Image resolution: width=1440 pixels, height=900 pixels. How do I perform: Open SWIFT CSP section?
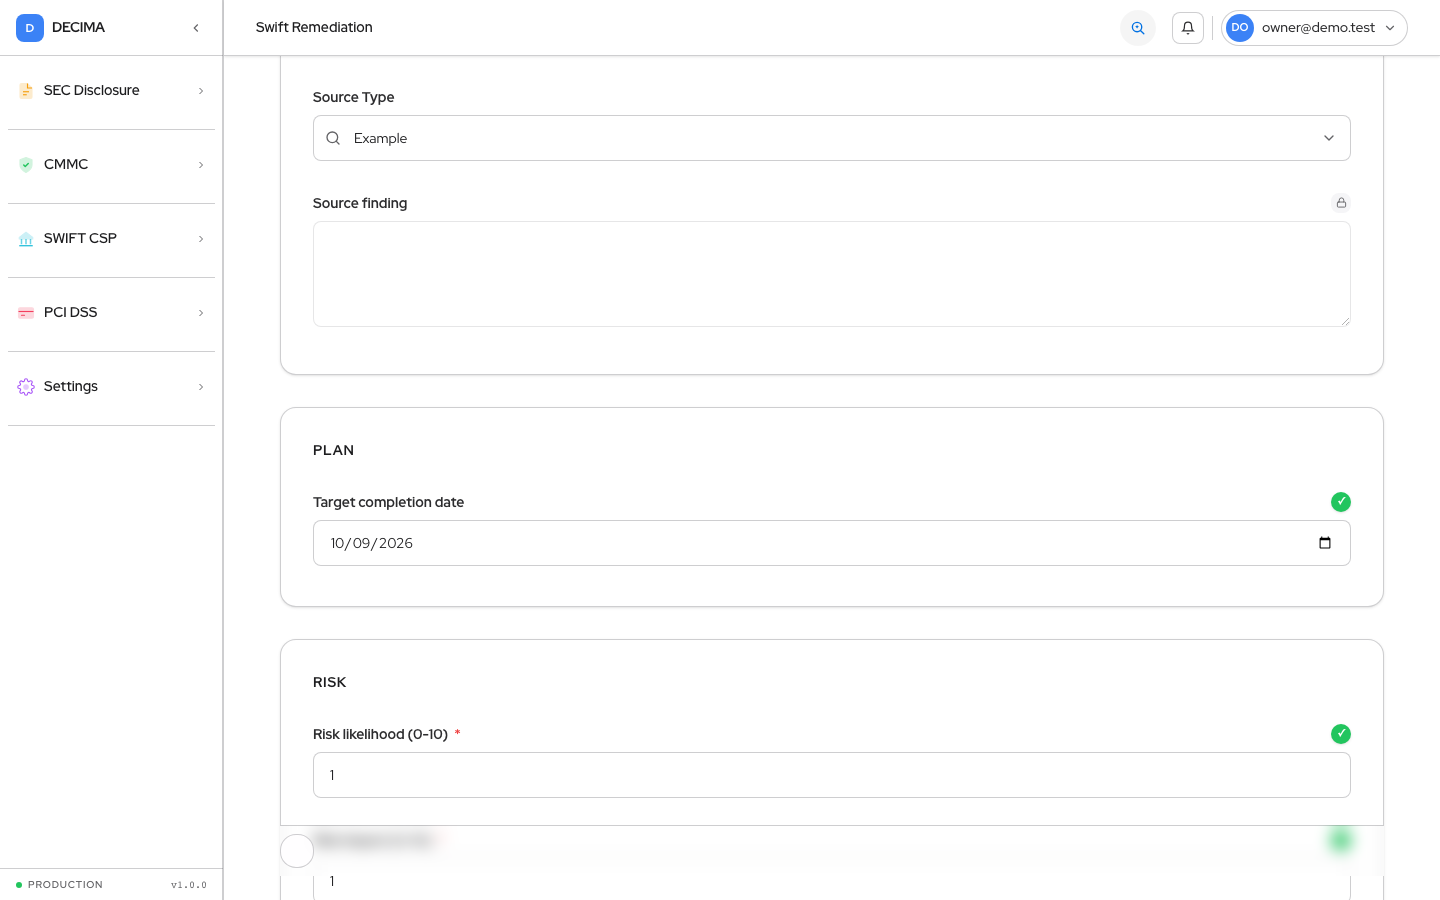[111, 239]
